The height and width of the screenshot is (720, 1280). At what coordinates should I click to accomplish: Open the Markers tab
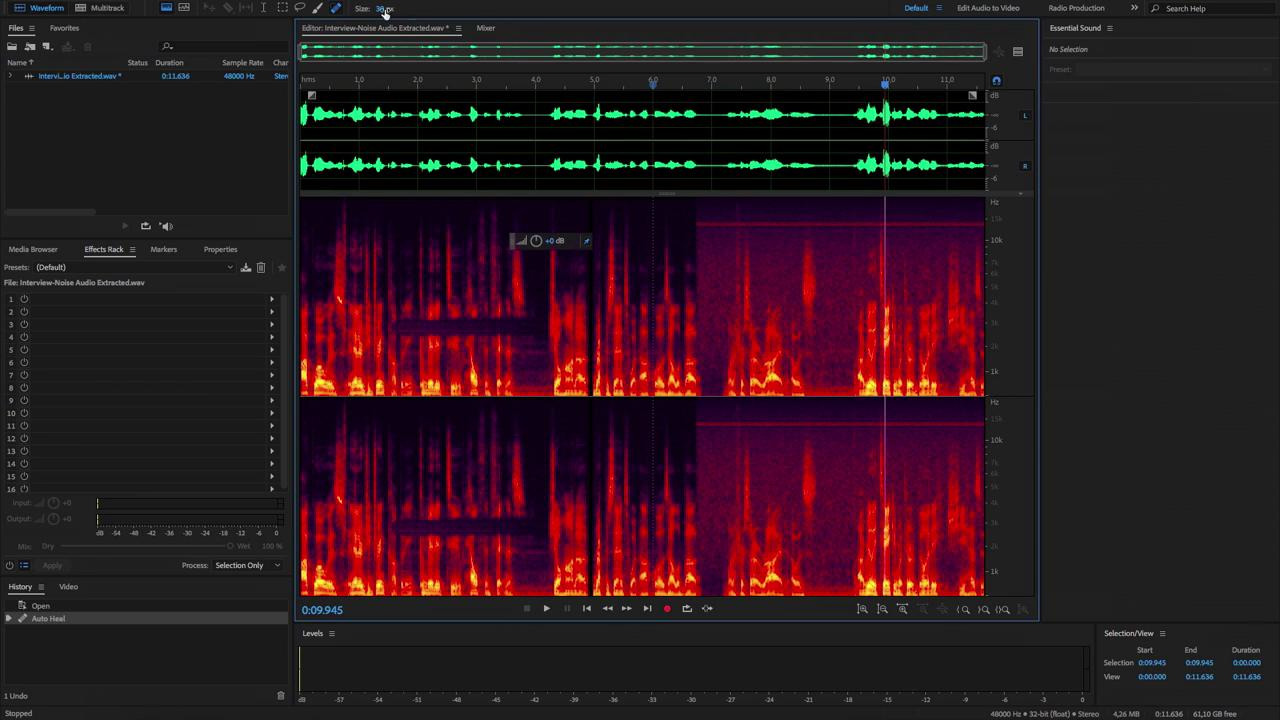coord(163,249)
